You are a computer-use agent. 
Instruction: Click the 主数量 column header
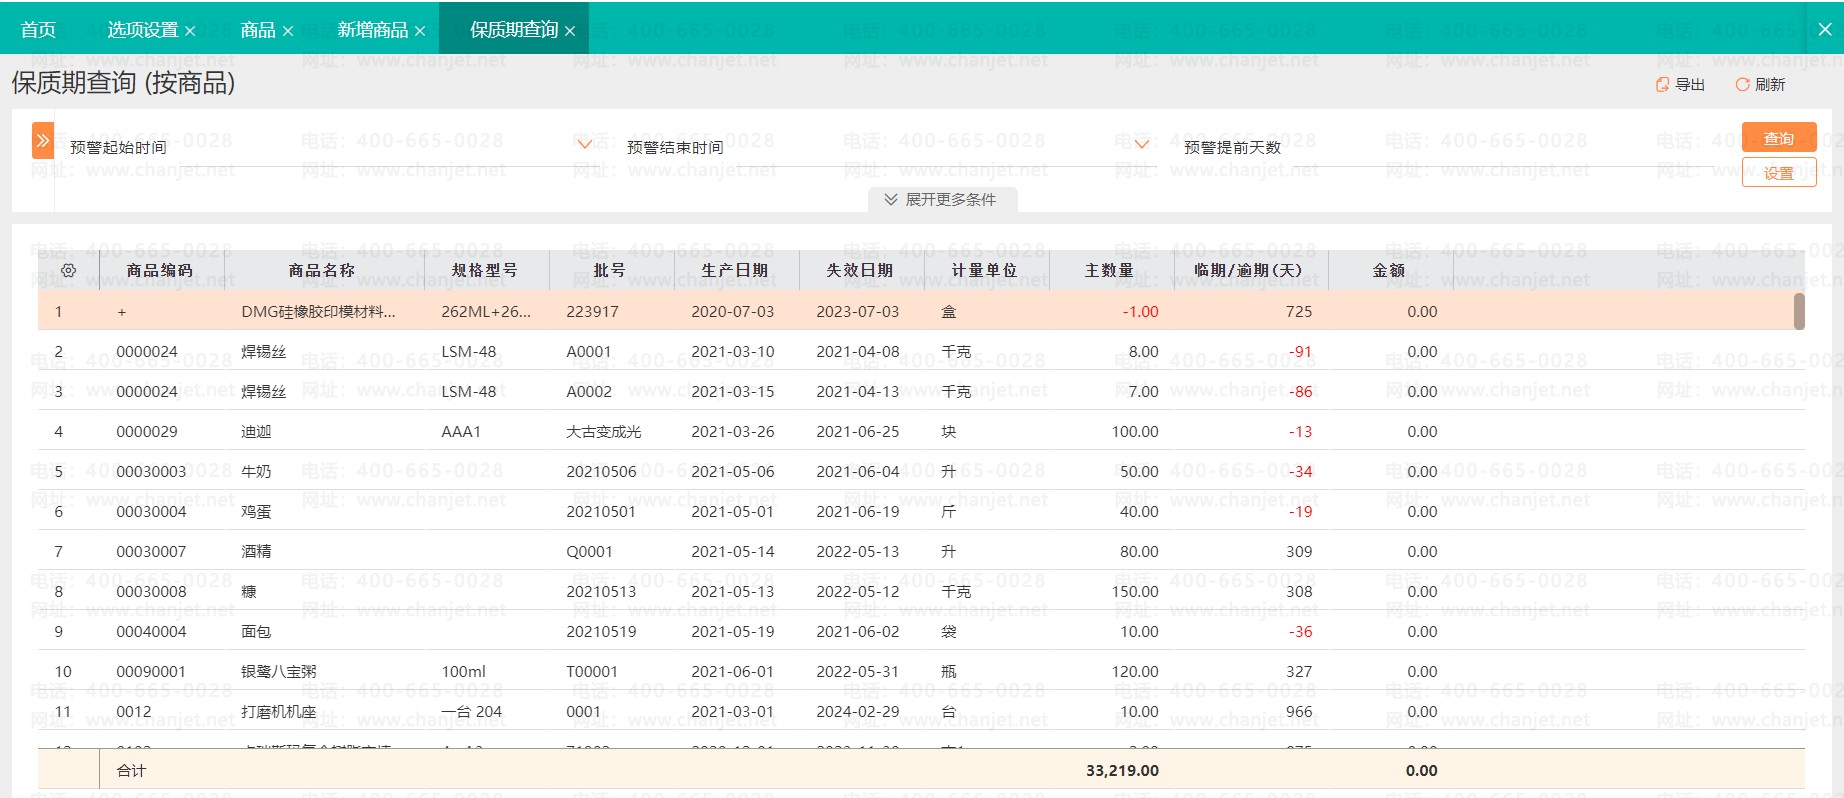1110,270
